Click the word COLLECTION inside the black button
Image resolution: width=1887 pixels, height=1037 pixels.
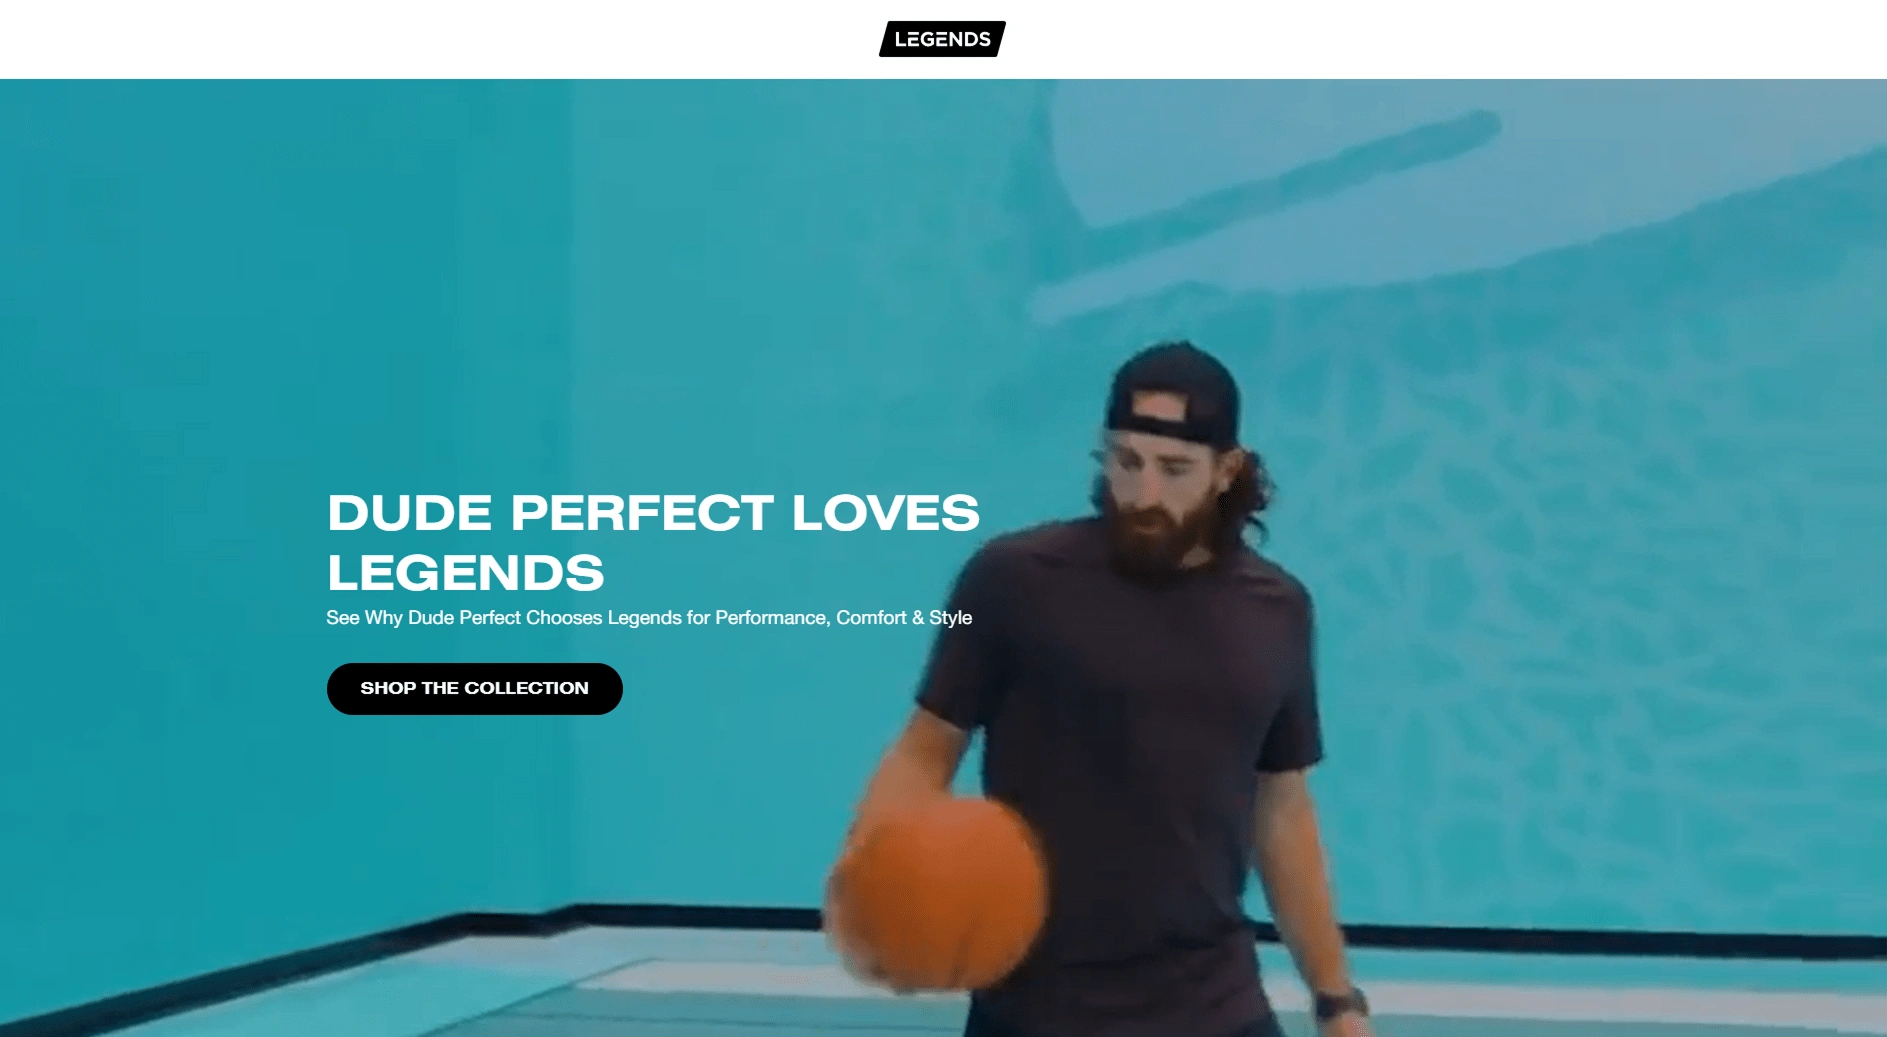point(526,688)
